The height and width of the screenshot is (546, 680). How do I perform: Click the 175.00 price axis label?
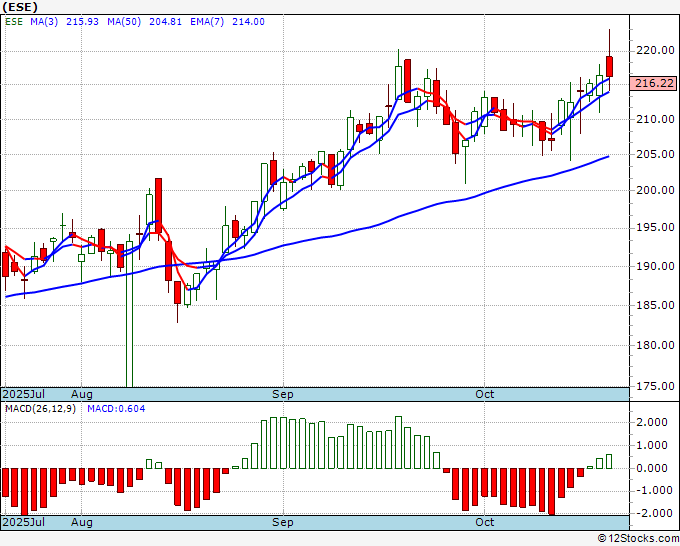point(655,386)
